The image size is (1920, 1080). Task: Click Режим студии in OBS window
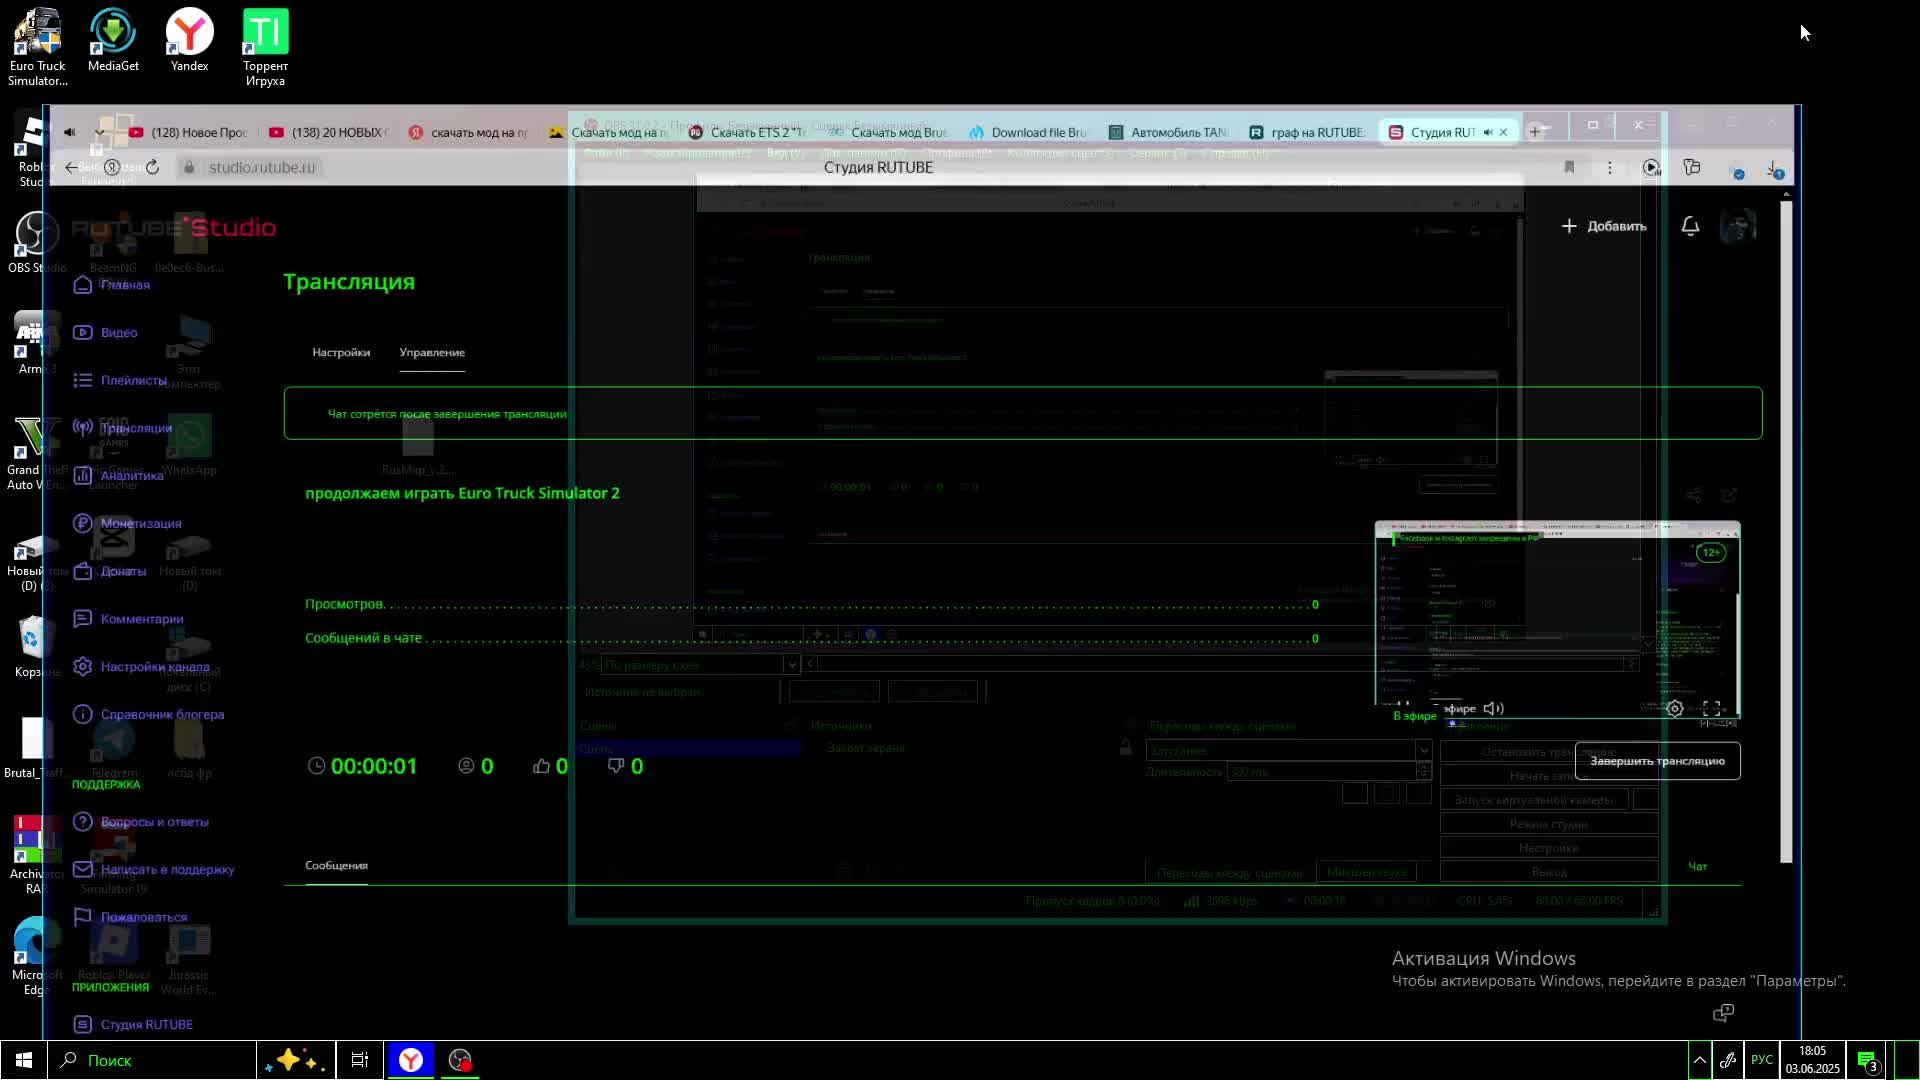pyautogui.click(x=1548, y=824)
